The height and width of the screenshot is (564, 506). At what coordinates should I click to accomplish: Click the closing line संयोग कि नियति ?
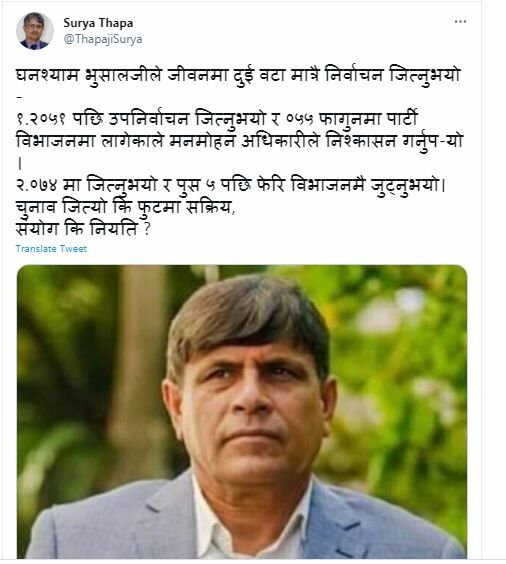pos(83,229)
